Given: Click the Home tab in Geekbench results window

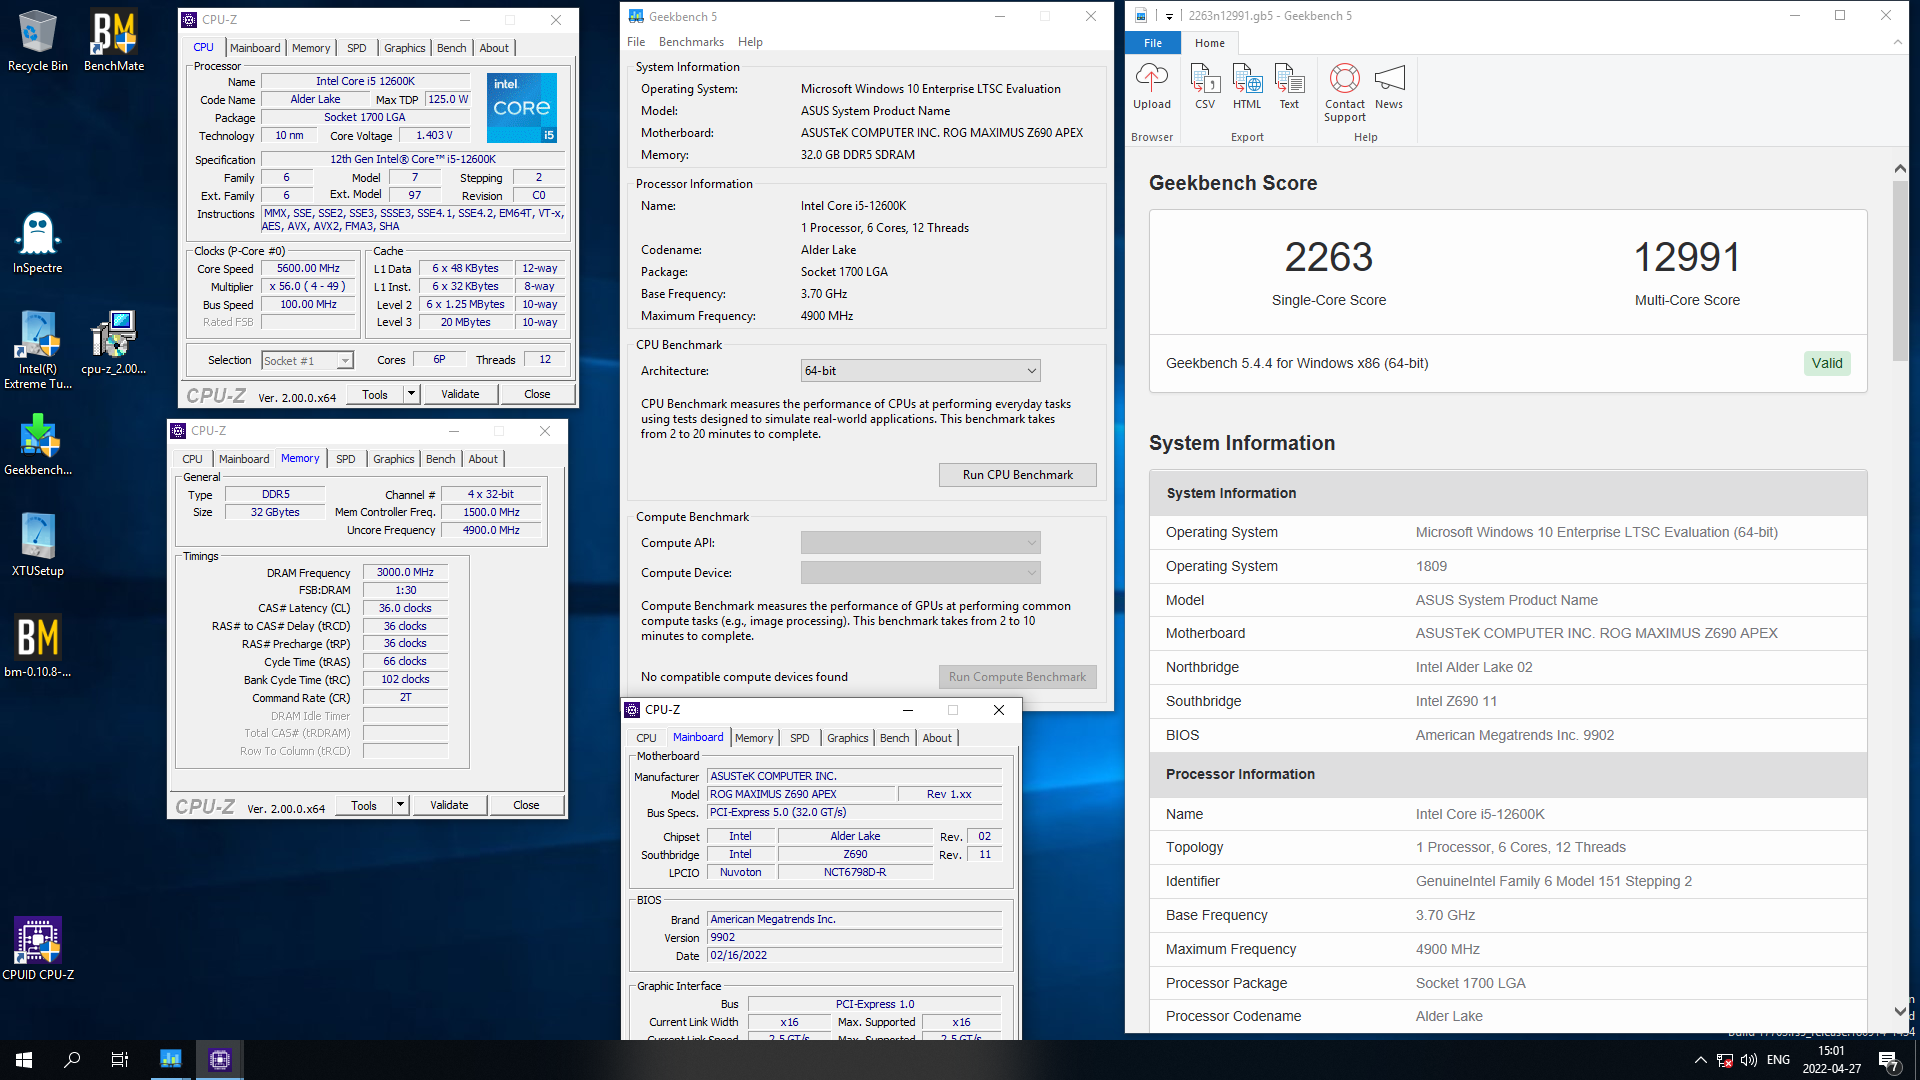Looking at the screenshot, I should [1209, 43].
